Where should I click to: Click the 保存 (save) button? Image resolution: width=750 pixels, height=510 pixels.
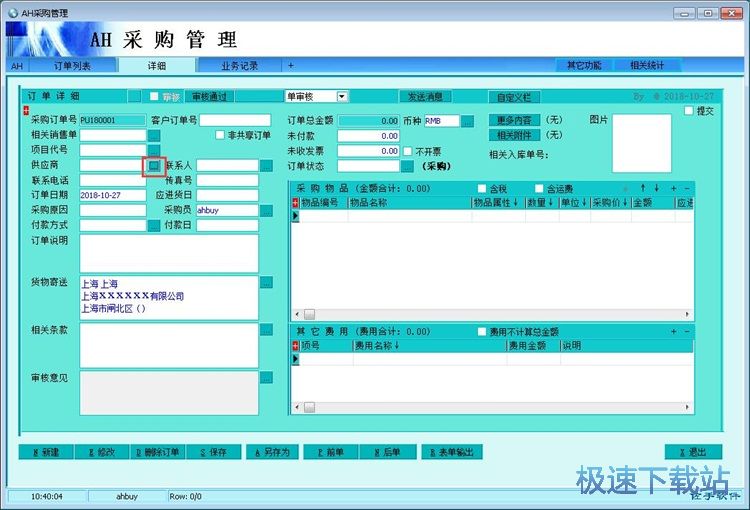pyautogui.click(x=213, y=452)
